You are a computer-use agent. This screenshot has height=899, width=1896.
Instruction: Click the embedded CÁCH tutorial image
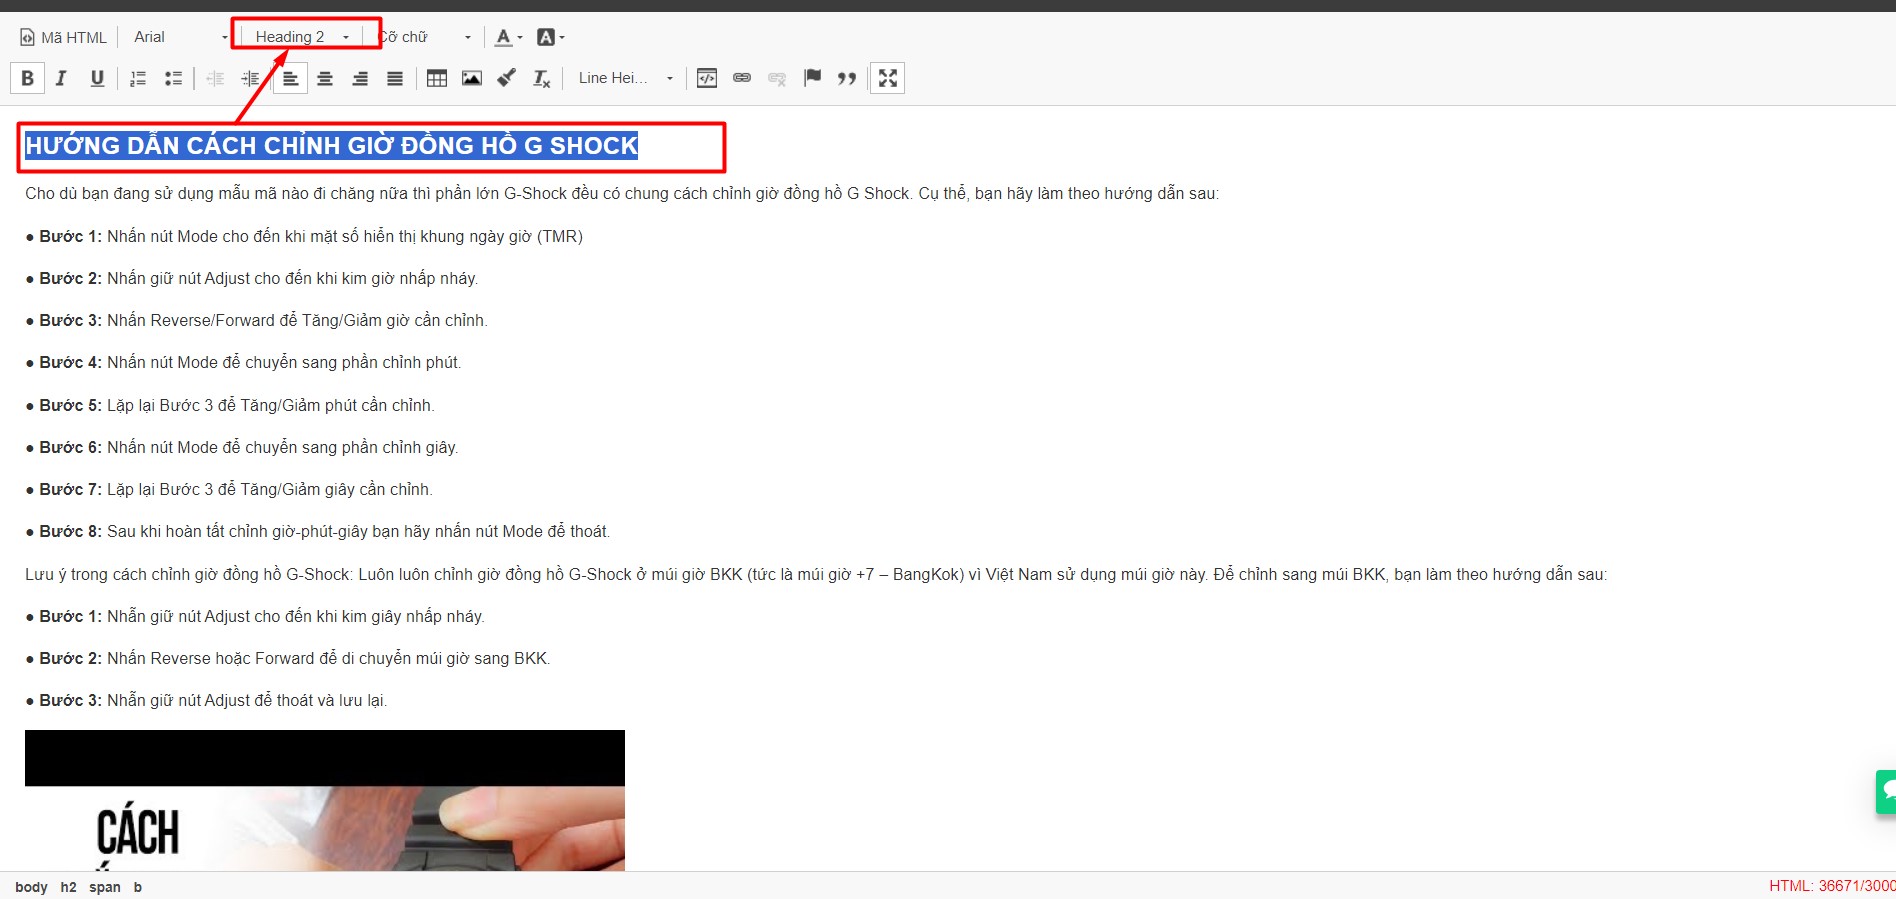pyautogui.click(x=325, y=800)
